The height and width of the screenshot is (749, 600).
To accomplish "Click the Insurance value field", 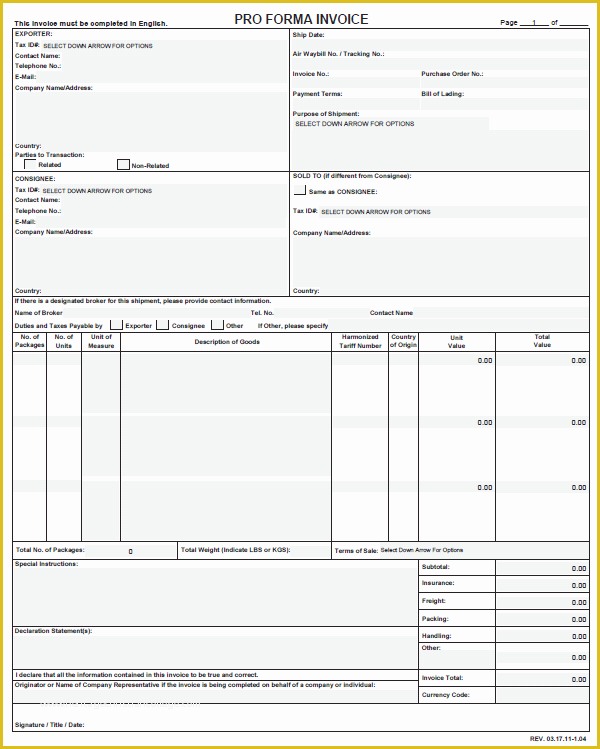I will tap(542, 585).
